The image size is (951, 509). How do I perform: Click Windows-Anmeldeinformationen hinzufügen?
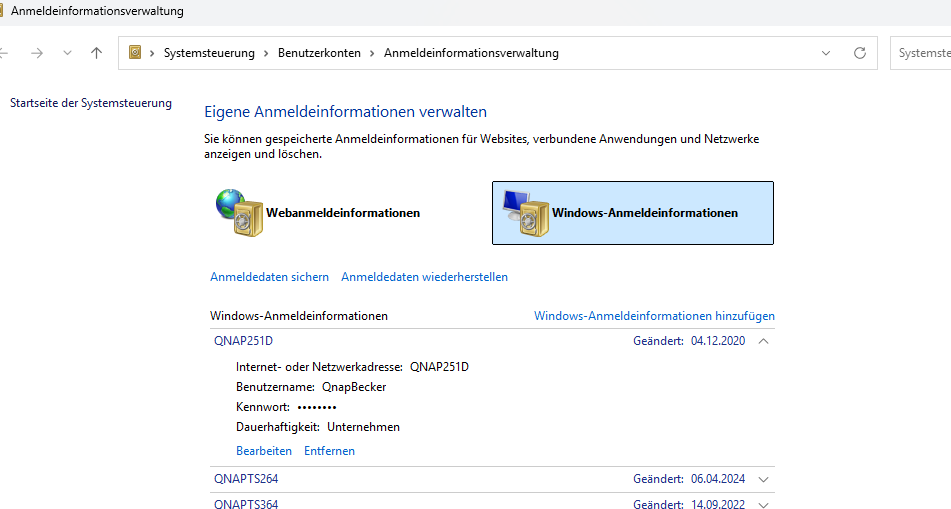[654, 316]
